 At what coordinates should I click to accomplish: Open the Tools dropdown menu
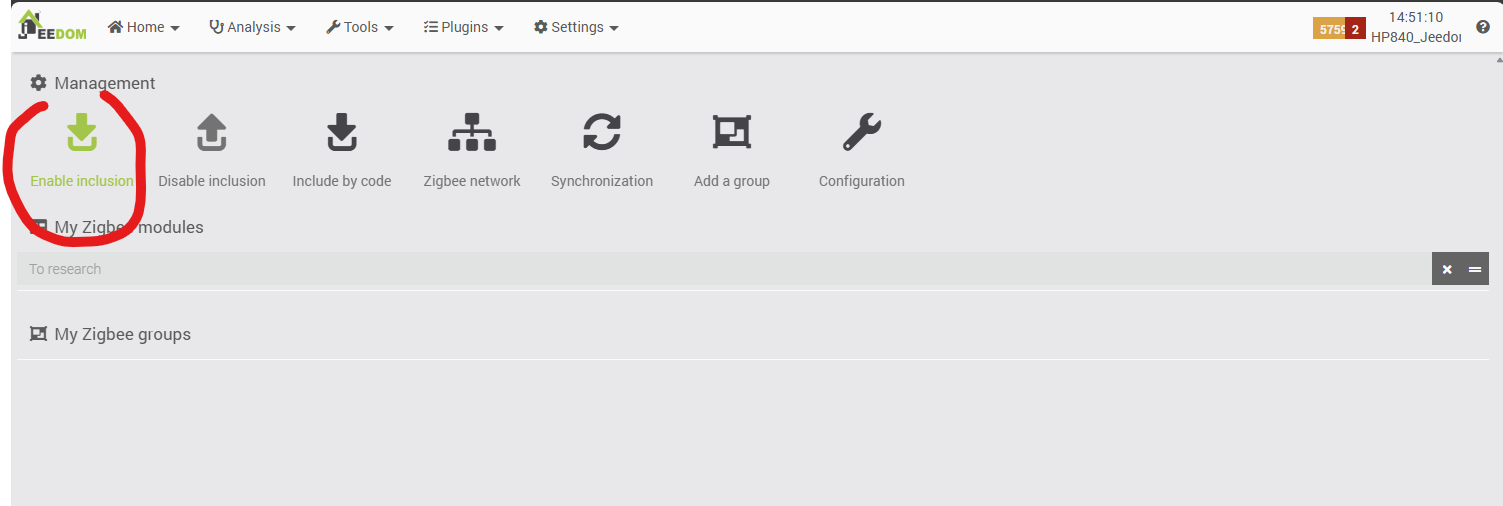360,27
